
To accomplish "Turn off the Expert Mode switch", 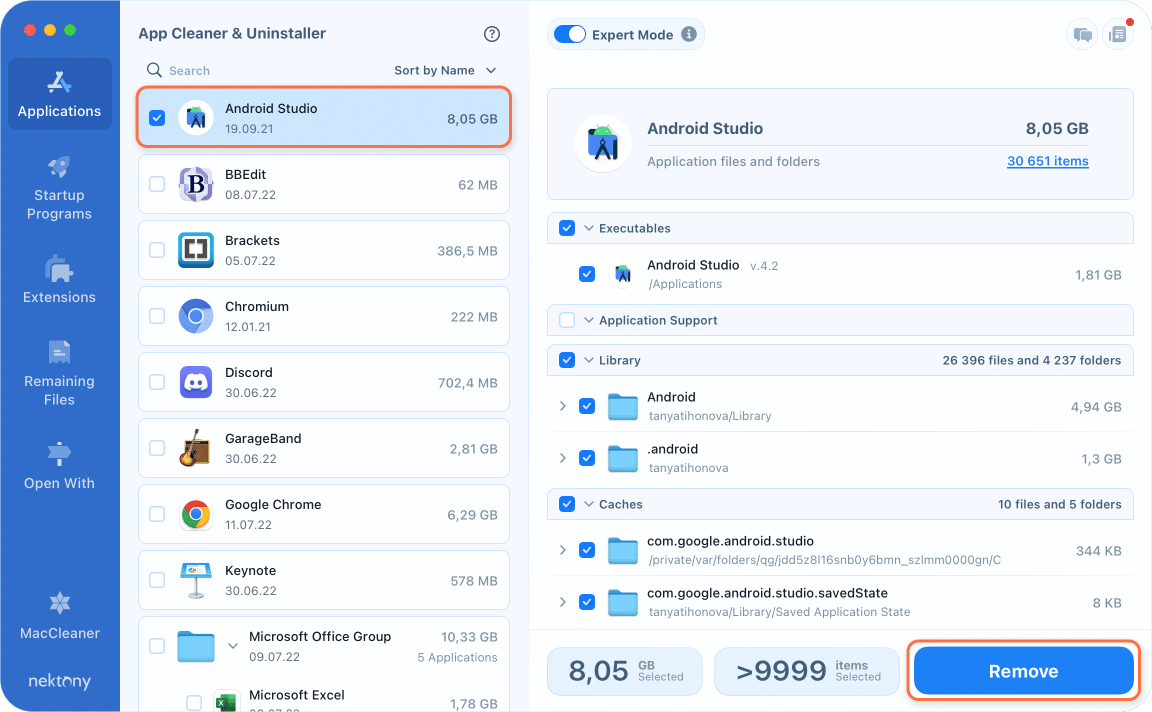I will pos(569,35).
